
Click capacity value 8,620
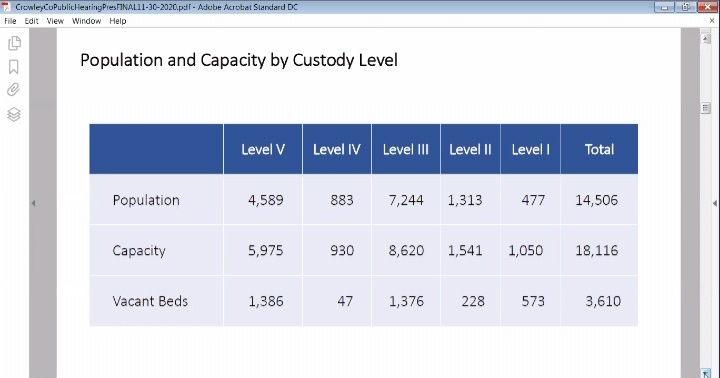(x=406, y=251)
